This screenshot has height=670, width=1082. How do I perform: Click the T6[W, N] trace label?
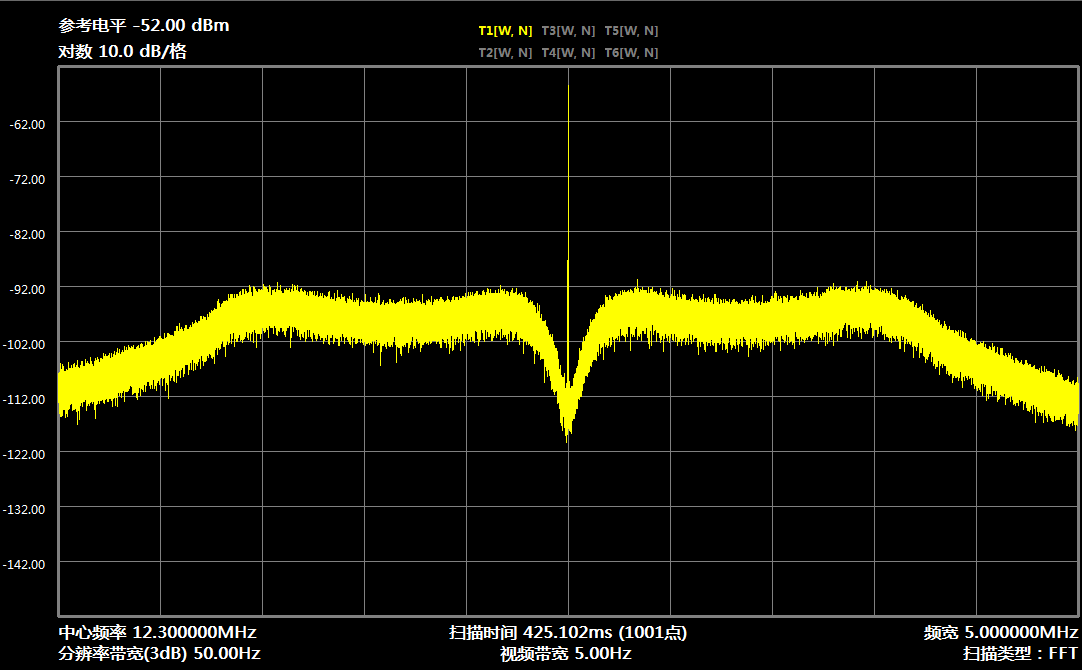pyautogui.click(x=631, y=53)
